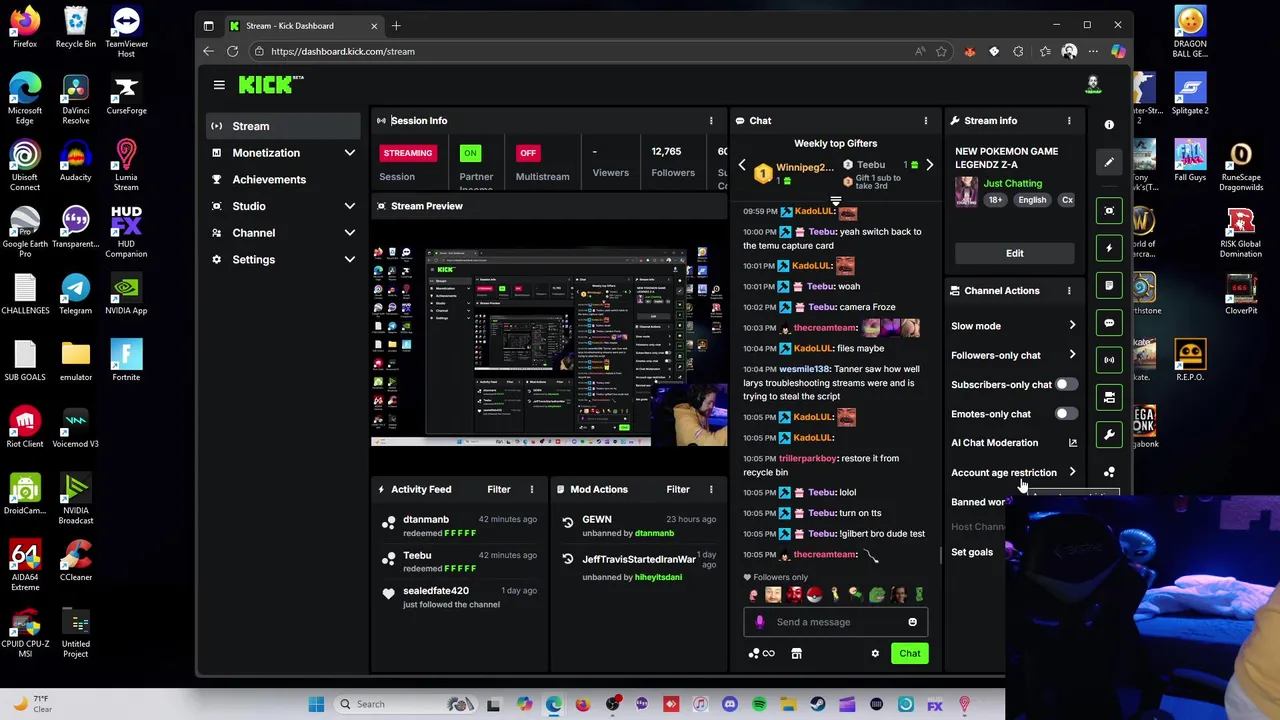This screenshot has height=720, width=1280.
Task: Click the Stream Preview thumbnail
Action: [549, 345]
